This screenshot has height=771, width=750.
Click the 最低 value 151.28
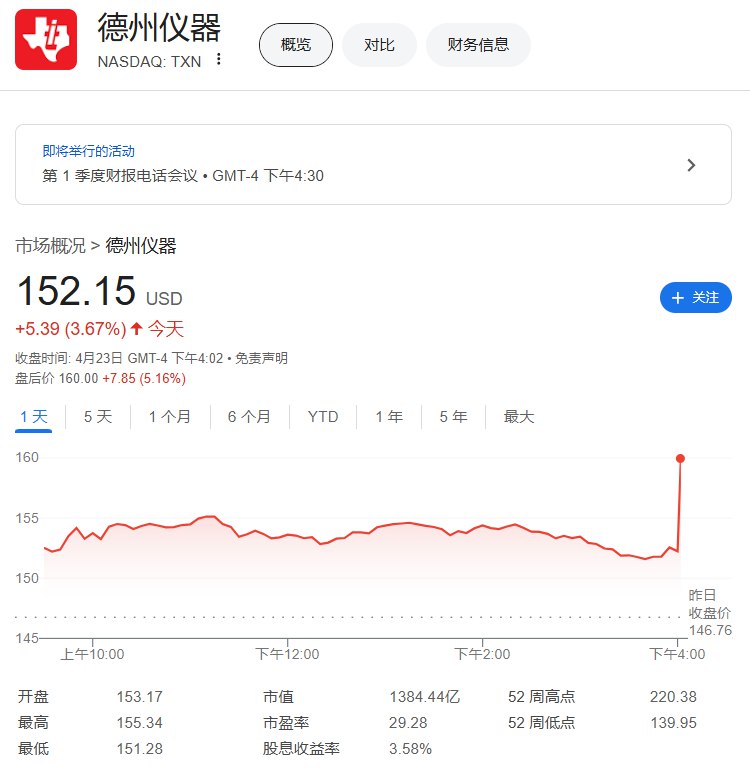pyautogui.click(x=139, y=748)
